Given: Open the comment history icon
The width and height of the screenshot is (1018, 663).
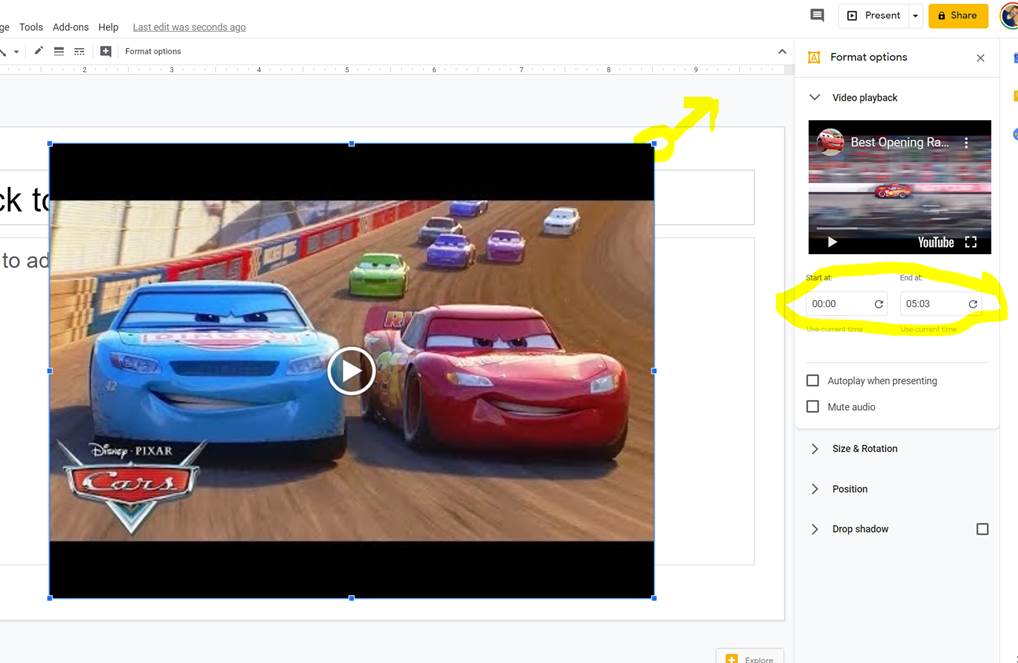Looking at the screenshot, I should point(817,15).
